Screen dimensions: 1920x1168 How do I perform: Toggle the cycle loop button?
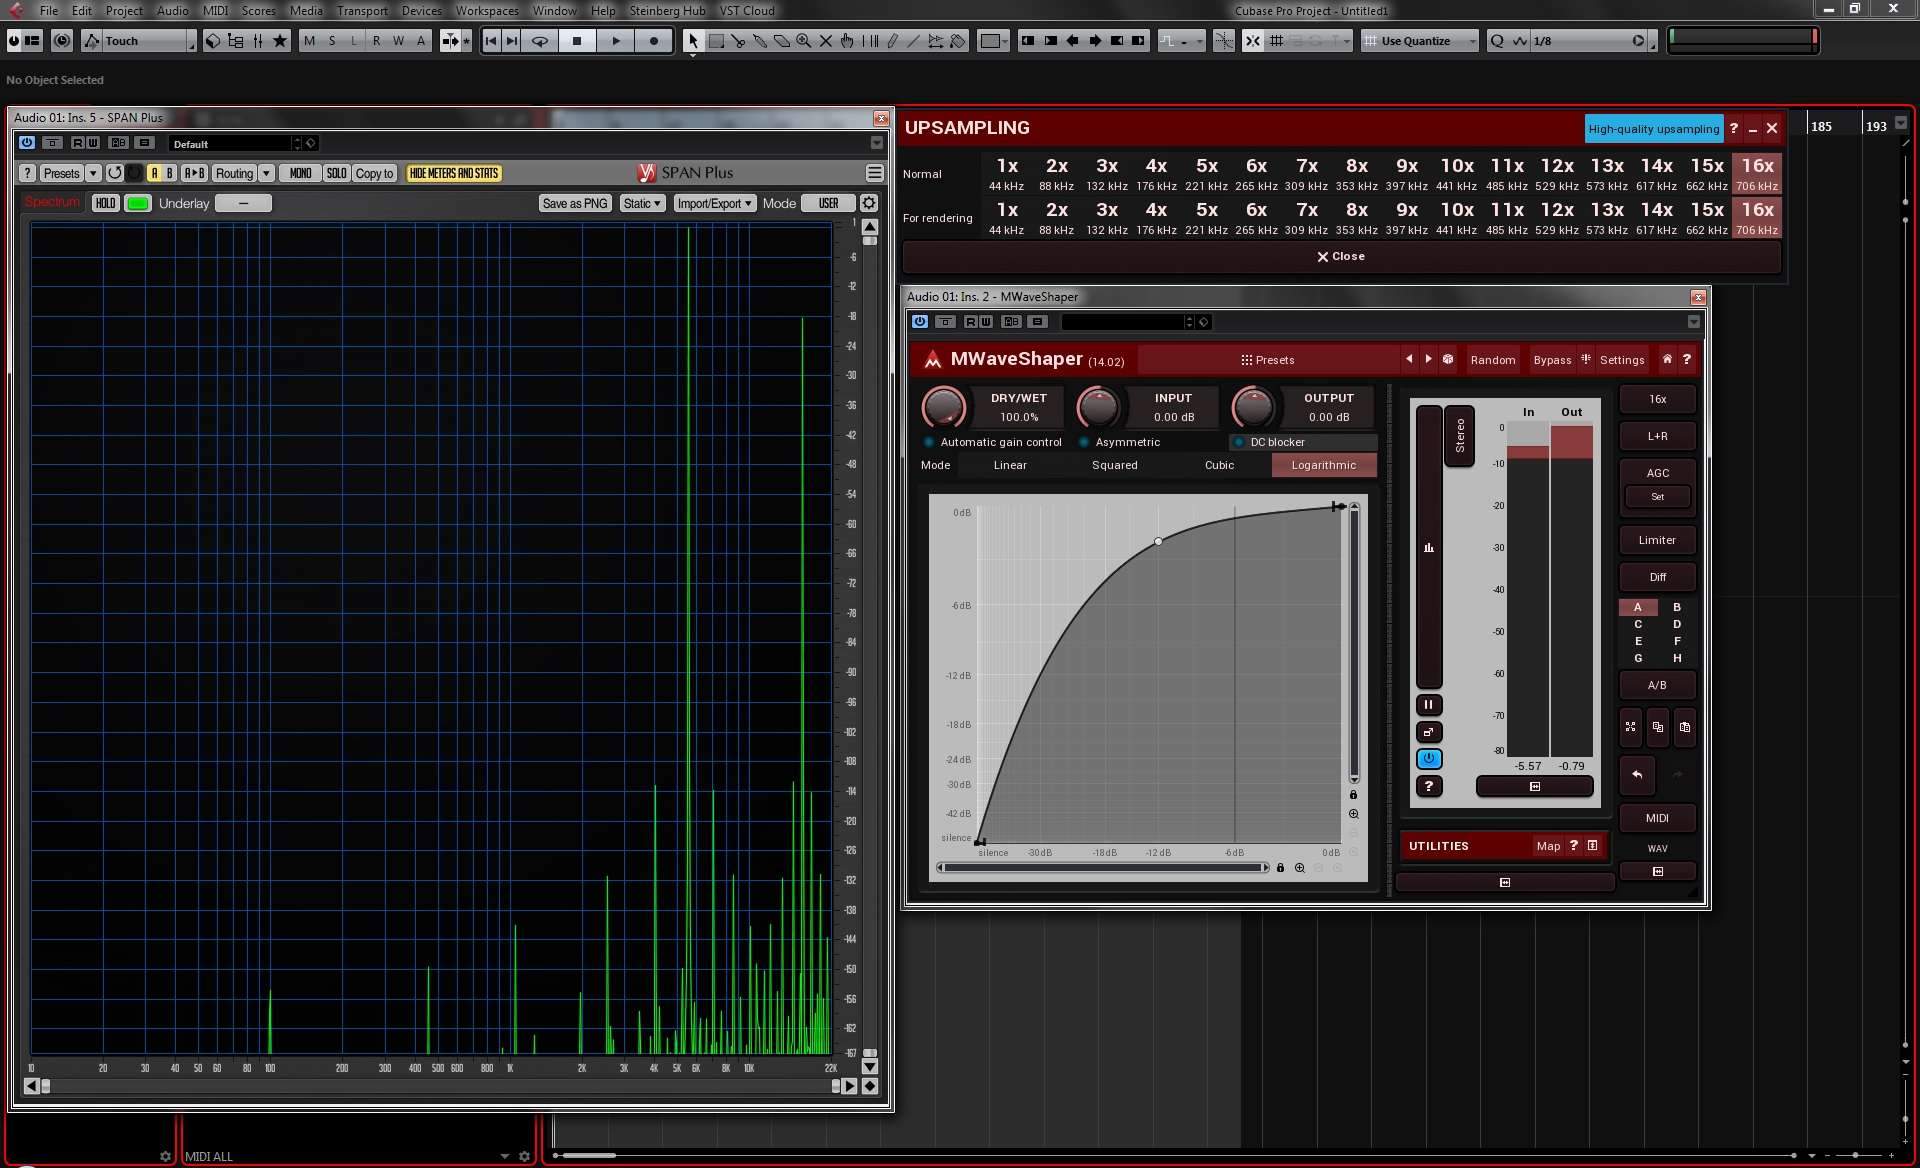coord(540,41)
